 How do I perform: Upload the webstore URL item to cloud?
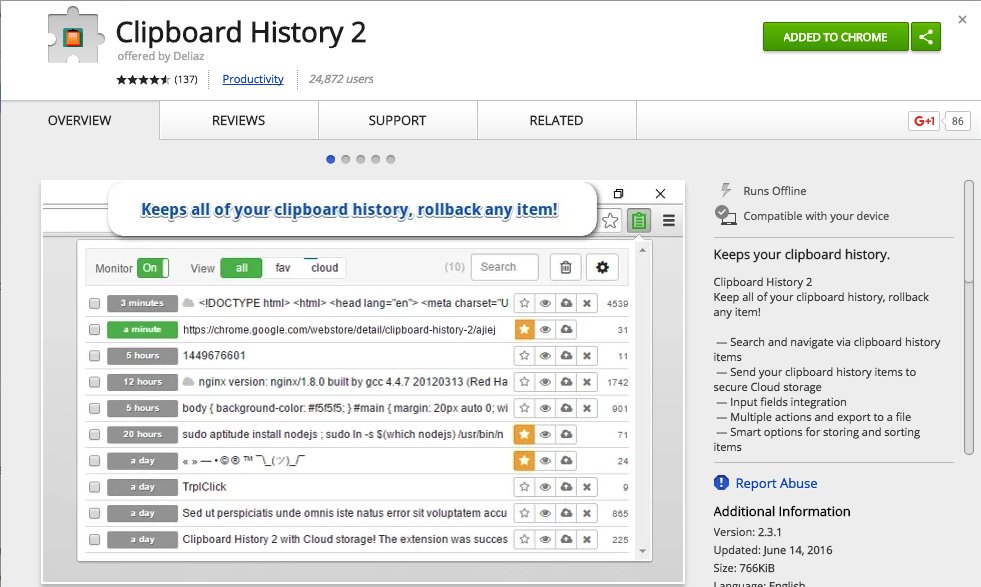click(x=566, y=329)
